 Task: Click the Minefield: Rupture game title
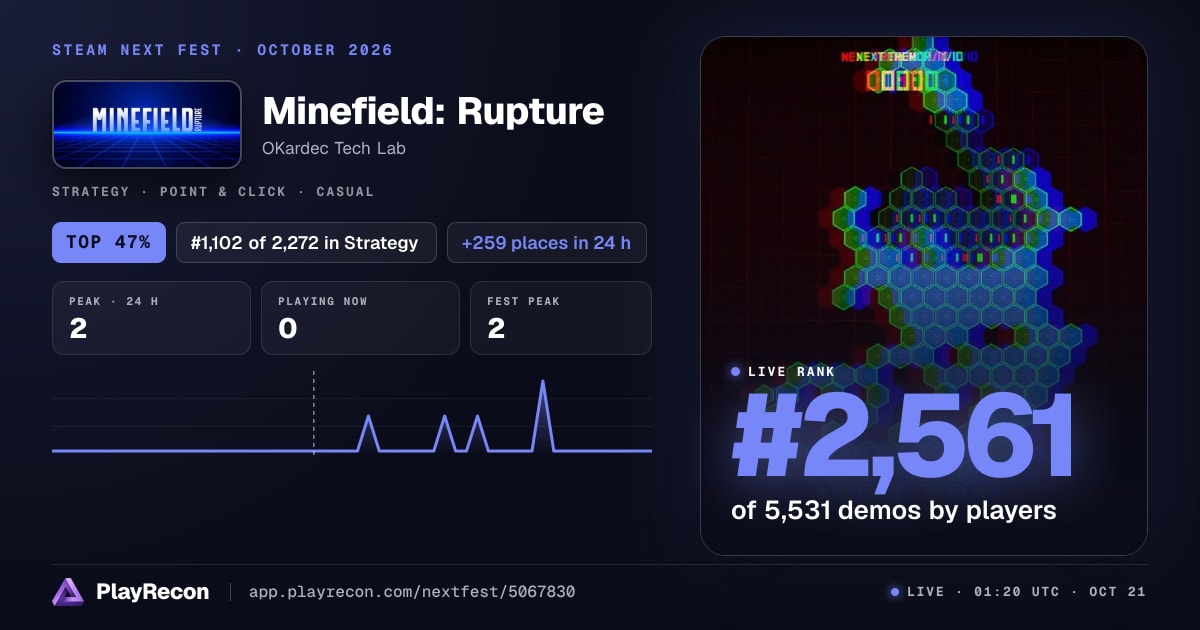(433, 111)
